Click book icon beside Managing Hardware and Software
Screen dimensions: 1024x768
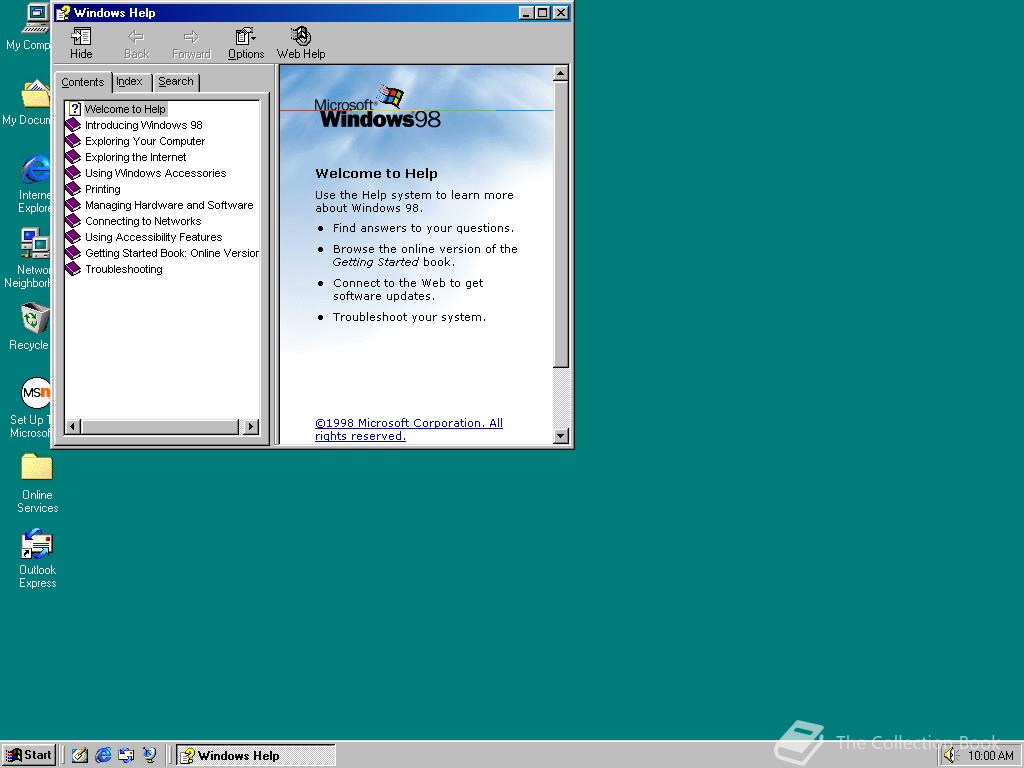pos(73,205)
